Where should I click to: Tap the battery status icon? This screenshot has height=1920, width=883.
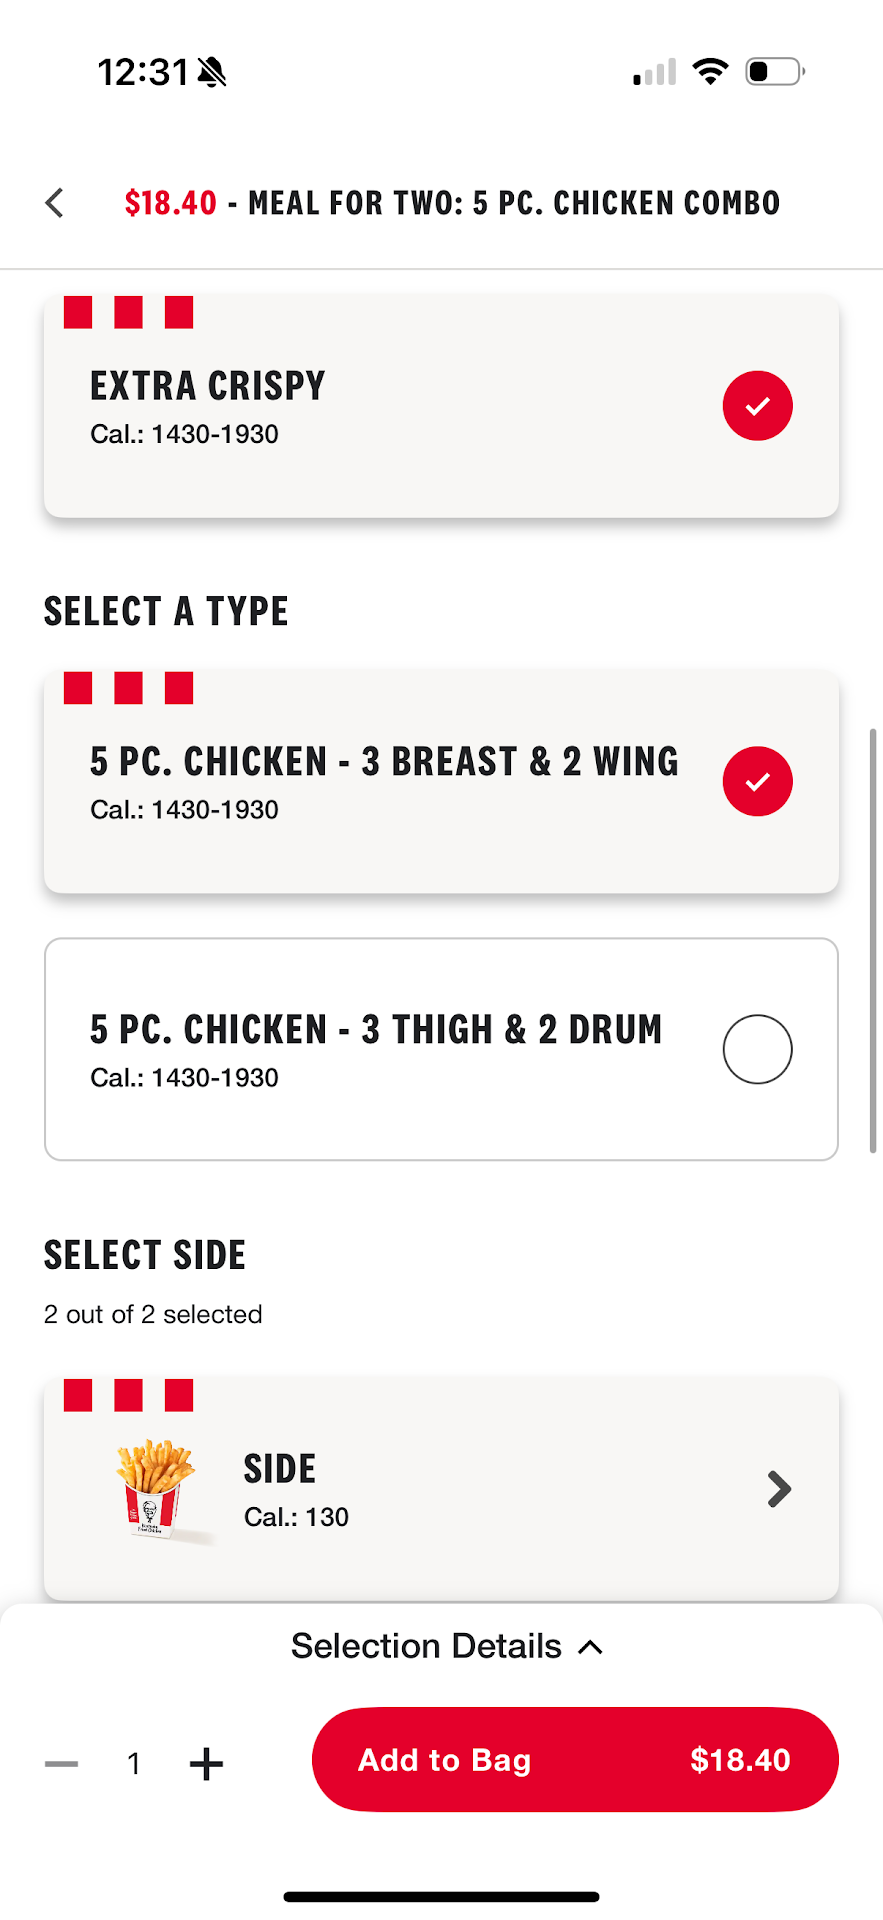point(774,72)
